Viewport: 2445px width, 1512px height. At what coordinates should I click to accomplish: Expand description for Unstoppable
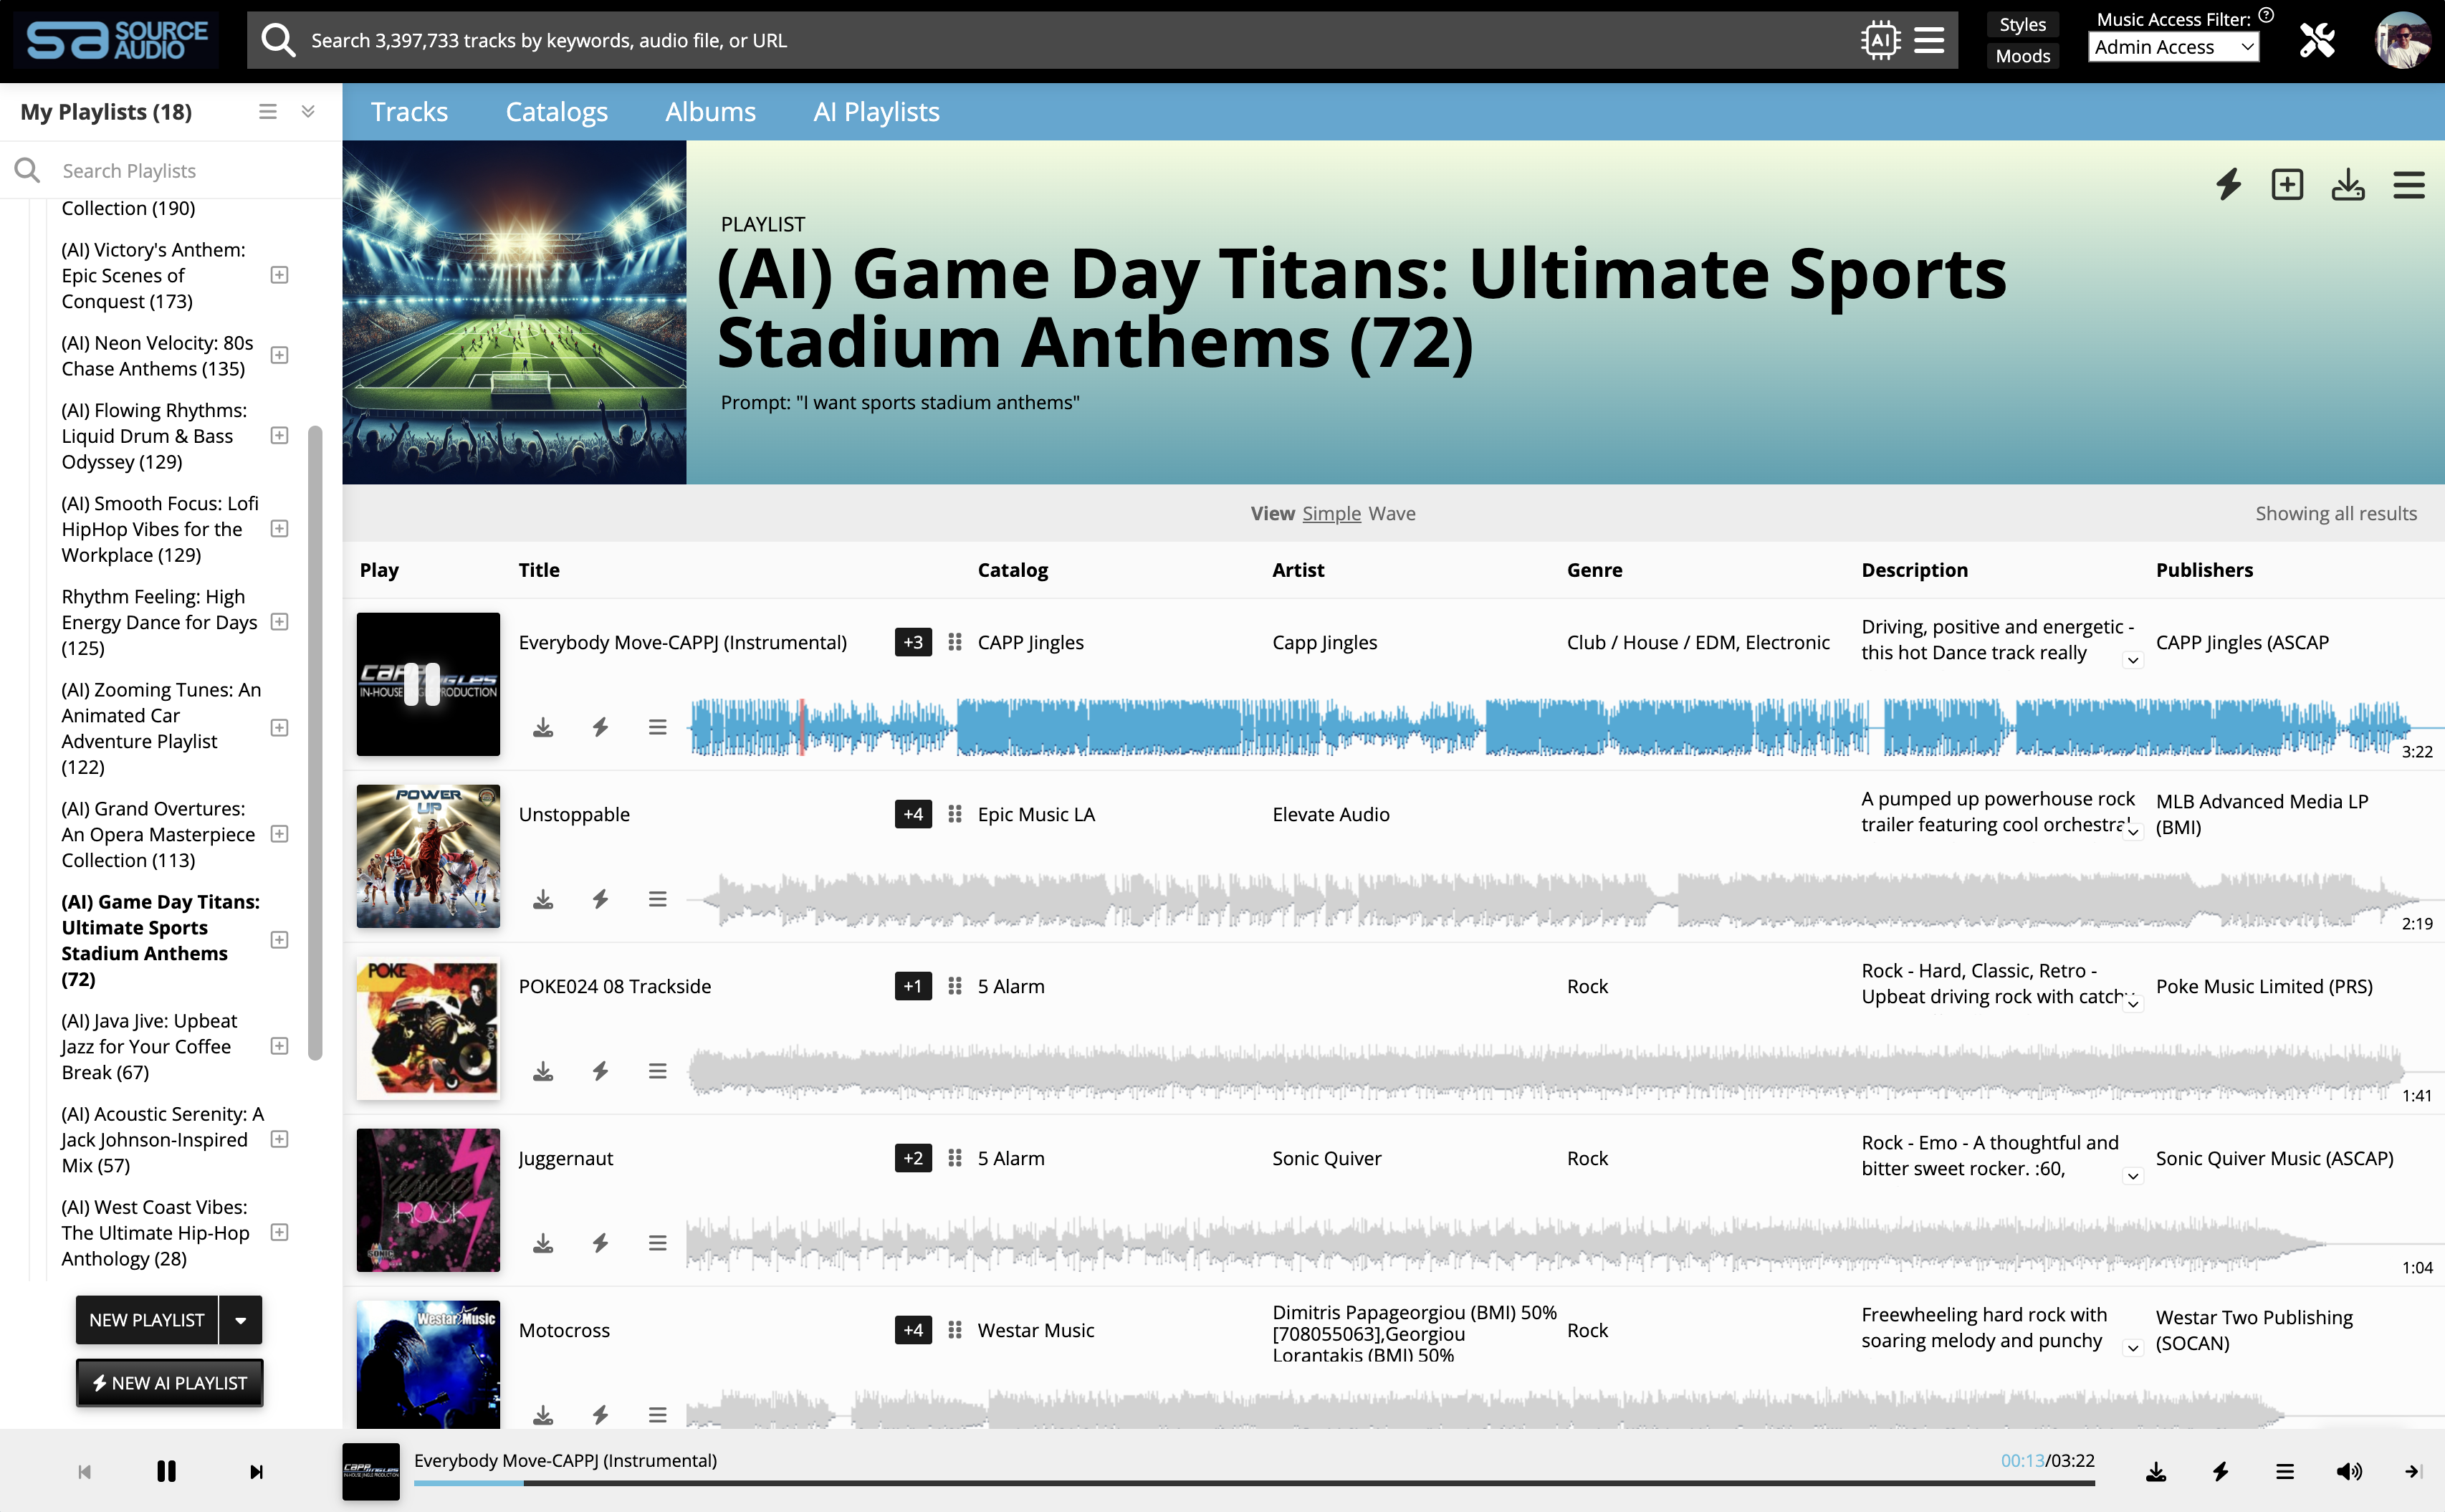2132,832
